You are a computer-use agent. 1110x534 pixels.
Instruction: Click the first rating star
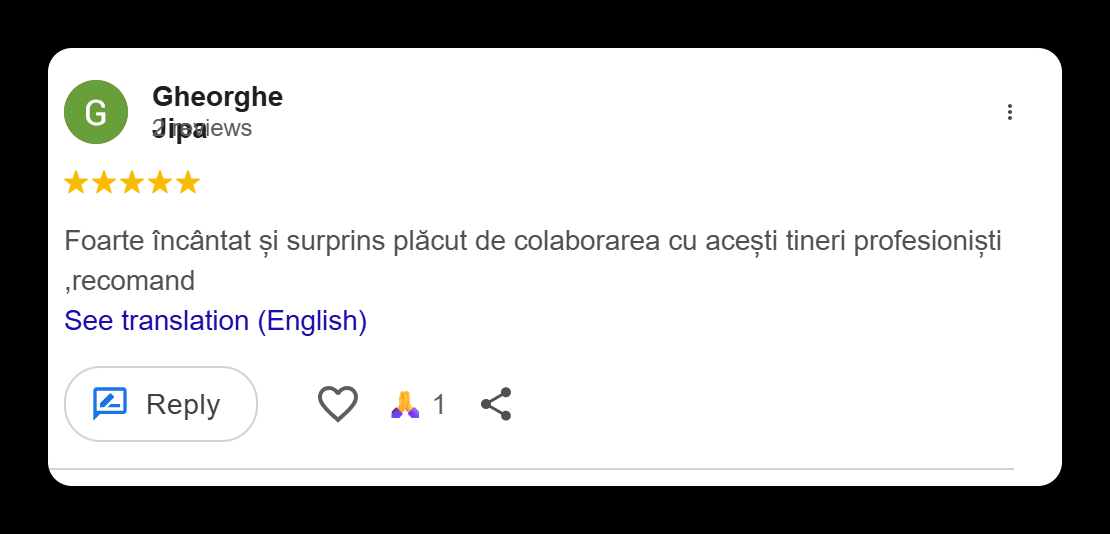(76, 183)
